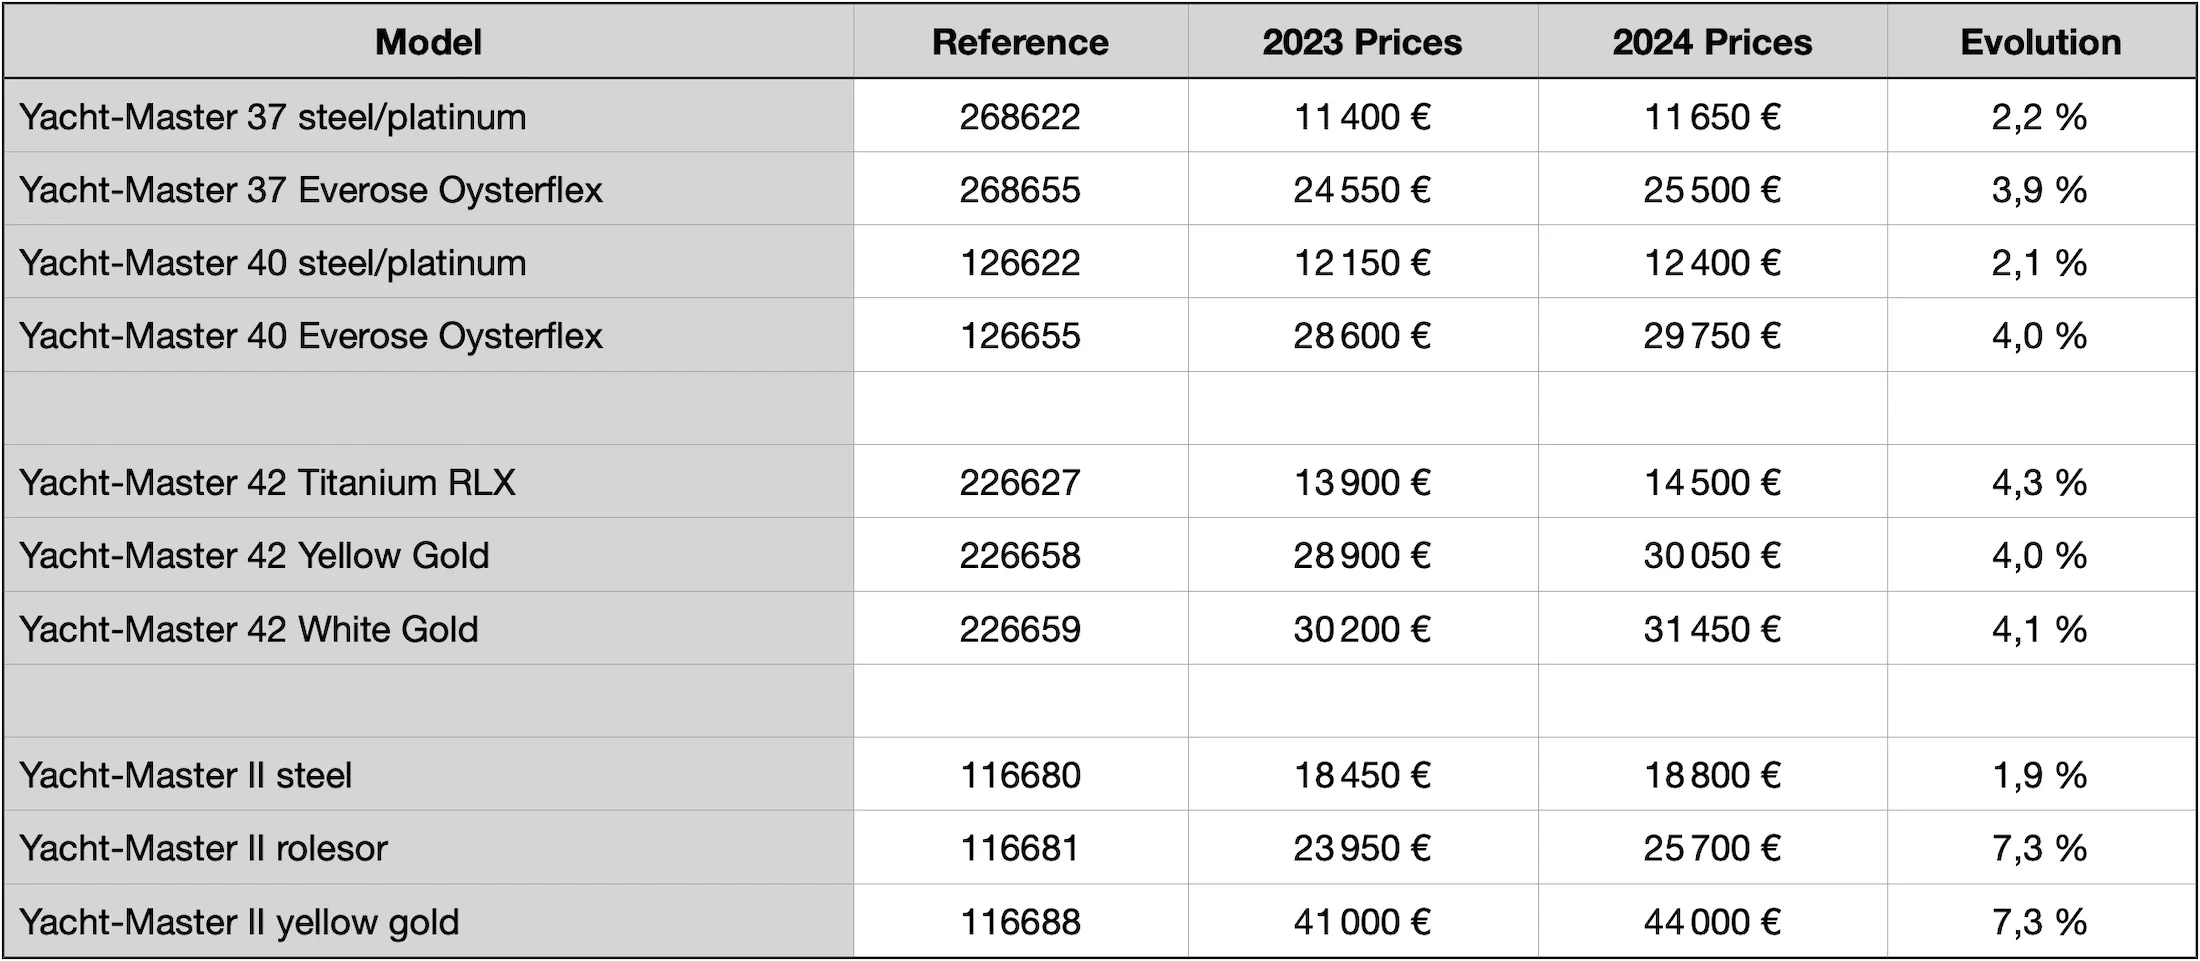Select the 30 200 € price cell
This screenshot has width=2200, height=961.
click(1362, 629)
